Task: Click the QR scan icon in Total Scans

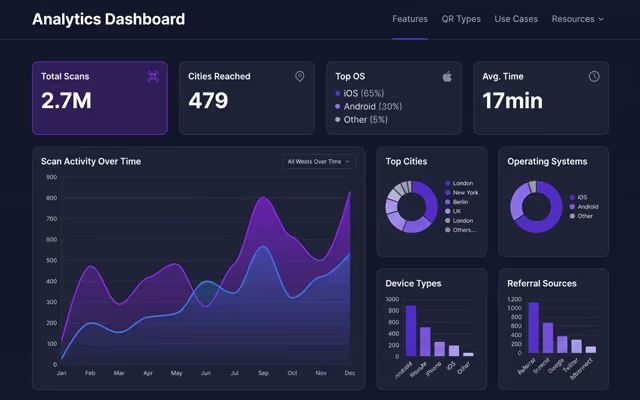Action: tap(153, 76)
